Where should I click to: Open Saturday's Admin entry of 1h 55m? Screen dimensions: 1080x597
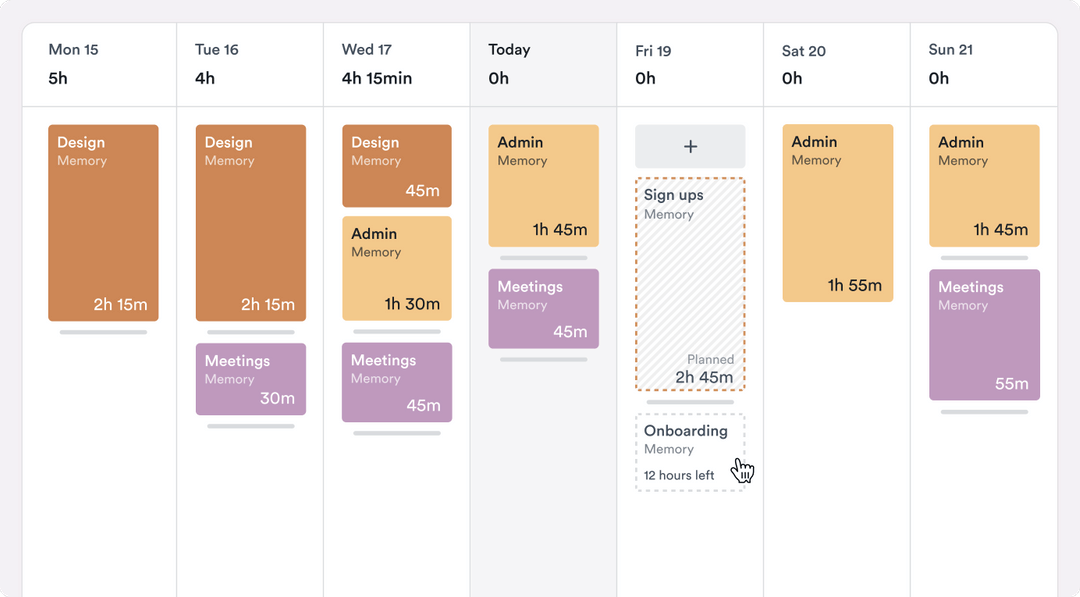click(x=837, y=212)
